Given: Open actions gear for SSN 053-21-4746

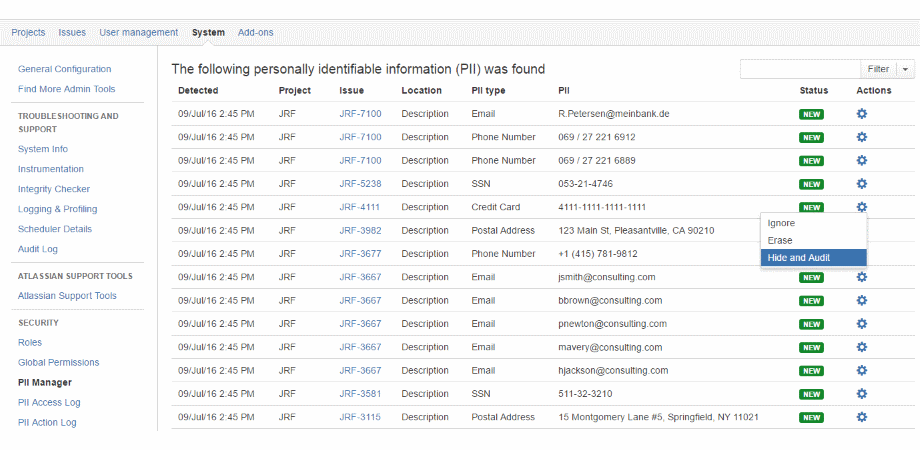Looking at the screenshot, I should click(x=861, y=184).
